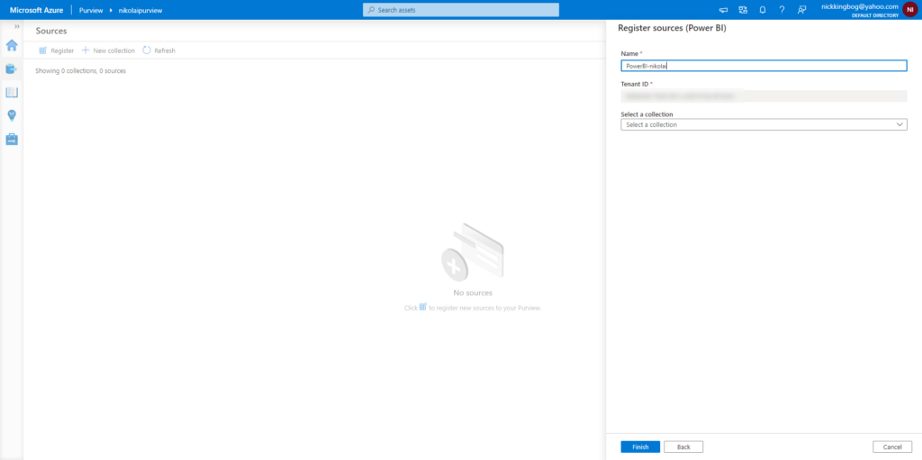Click the Finish button
Viewport: 922px width, 460px height.
click(x=640, y=447)
